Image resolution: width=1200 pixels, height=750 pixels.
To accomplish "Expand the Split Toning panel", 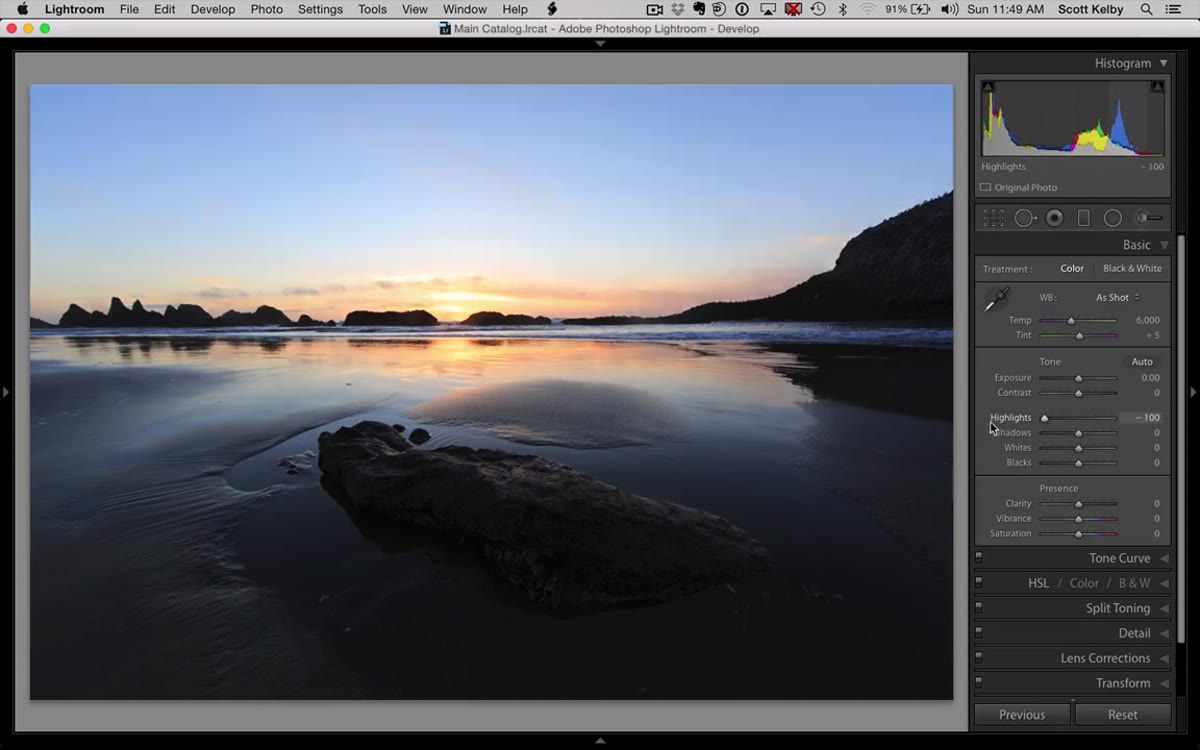I will 1164,608.
